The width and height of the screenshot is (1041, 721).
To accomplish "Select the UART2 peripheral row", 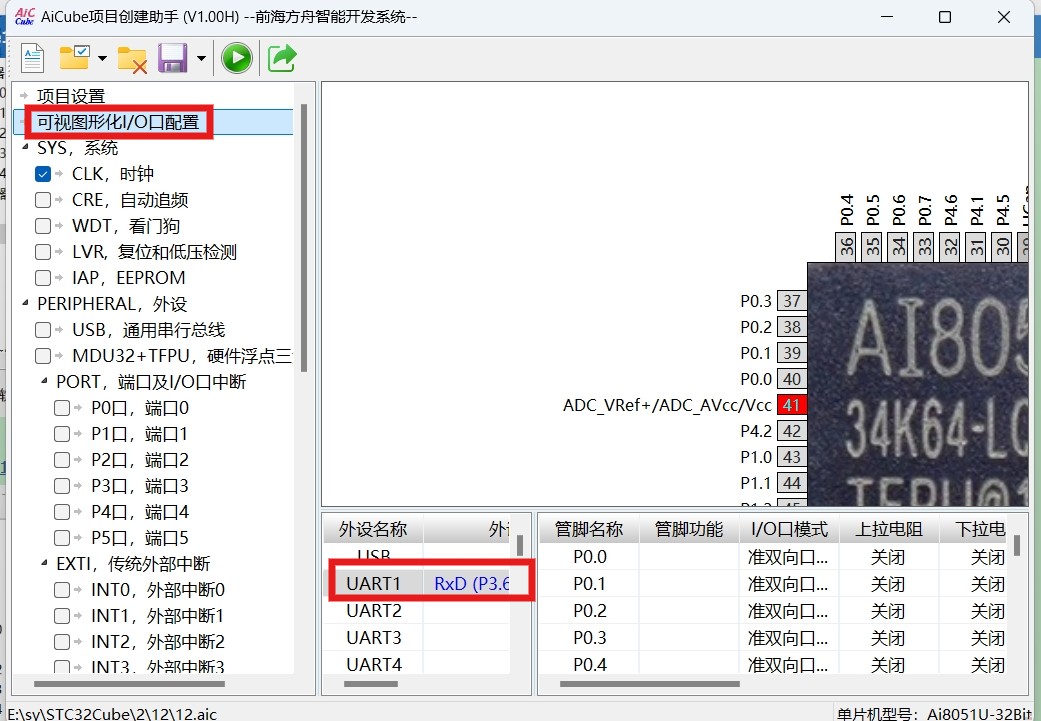I will click(x=417, y=611).
